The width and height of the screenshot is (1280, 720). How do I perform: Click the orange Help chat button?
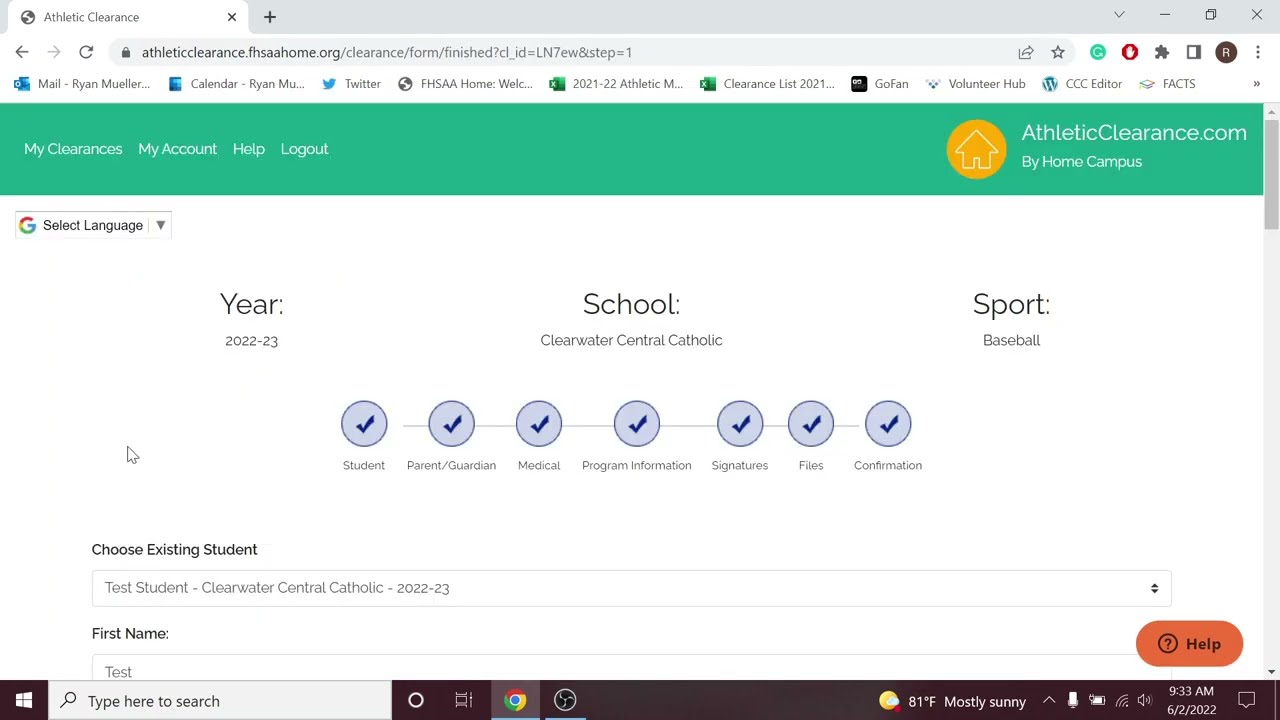click(x=1189, y=644)
